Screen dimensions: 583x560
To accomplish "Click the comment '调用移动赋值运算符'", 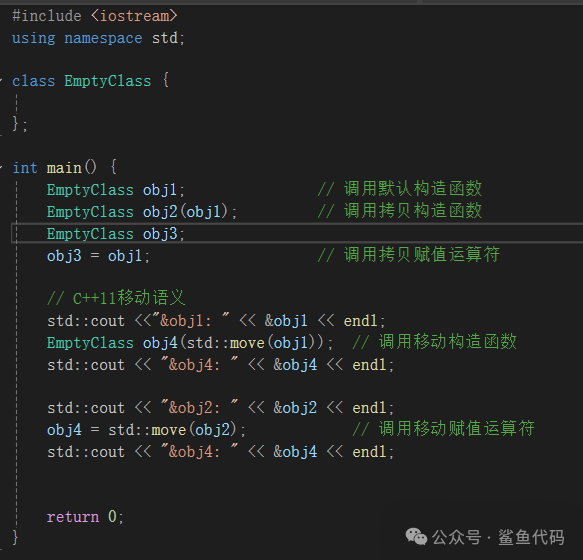I will click(457, 428).
